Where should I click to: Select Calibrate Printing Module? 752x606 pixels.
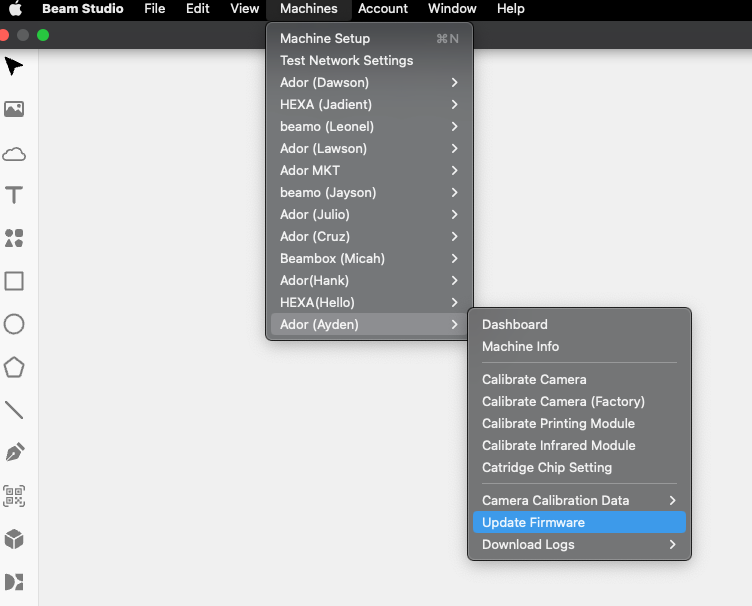tap(579, 424)
